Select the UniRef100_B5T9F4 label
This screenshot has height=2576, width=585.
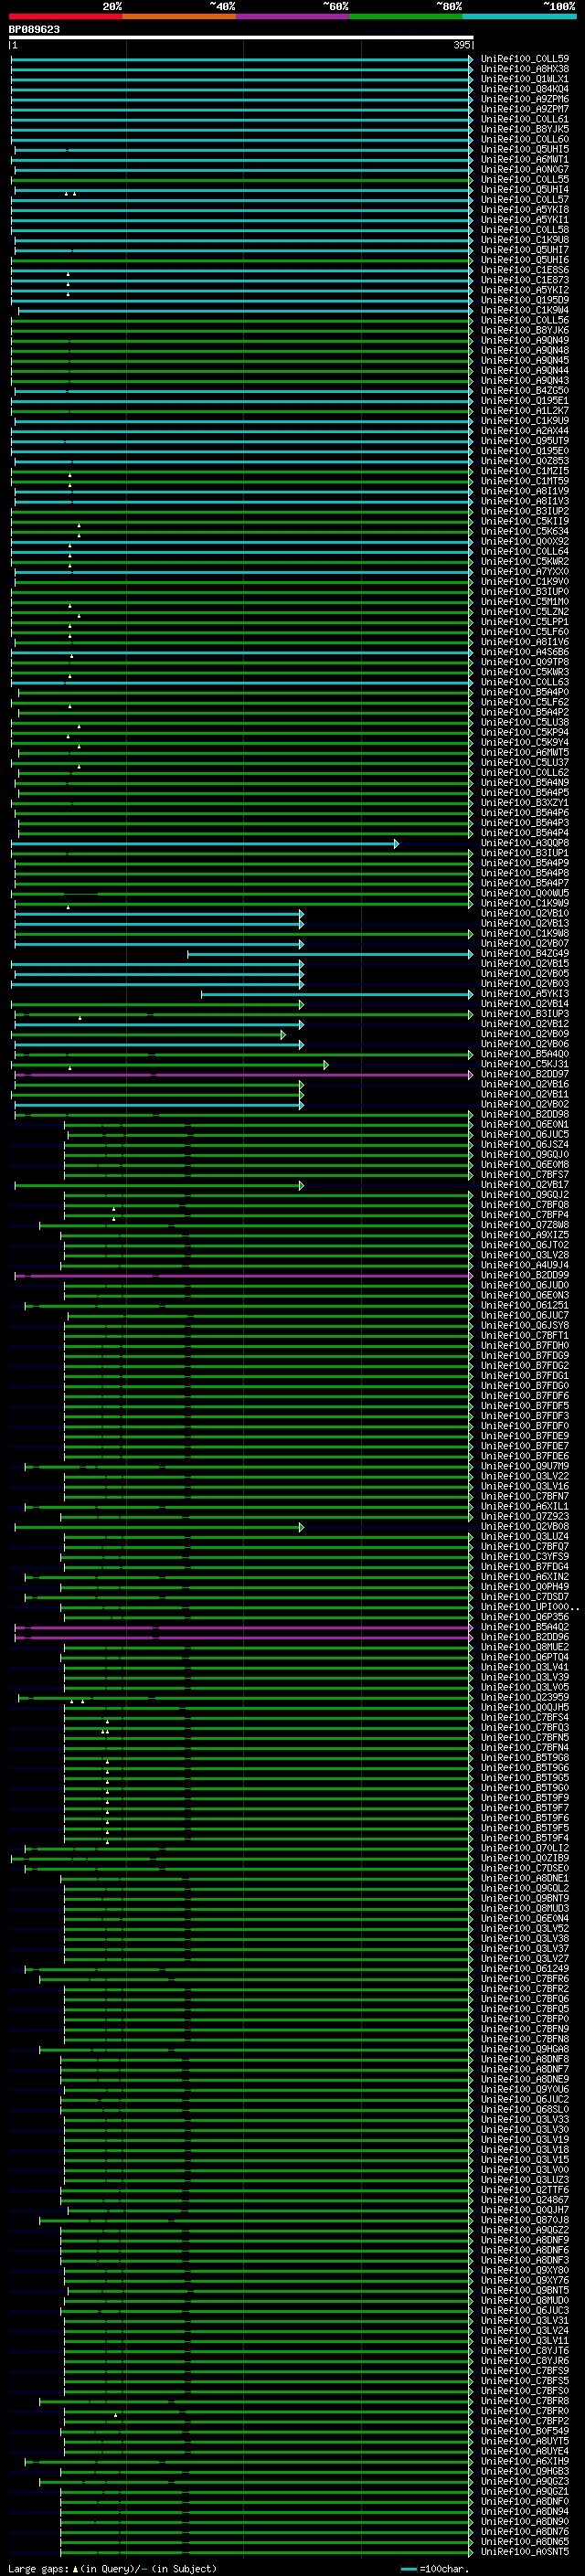coord(525,1838)
